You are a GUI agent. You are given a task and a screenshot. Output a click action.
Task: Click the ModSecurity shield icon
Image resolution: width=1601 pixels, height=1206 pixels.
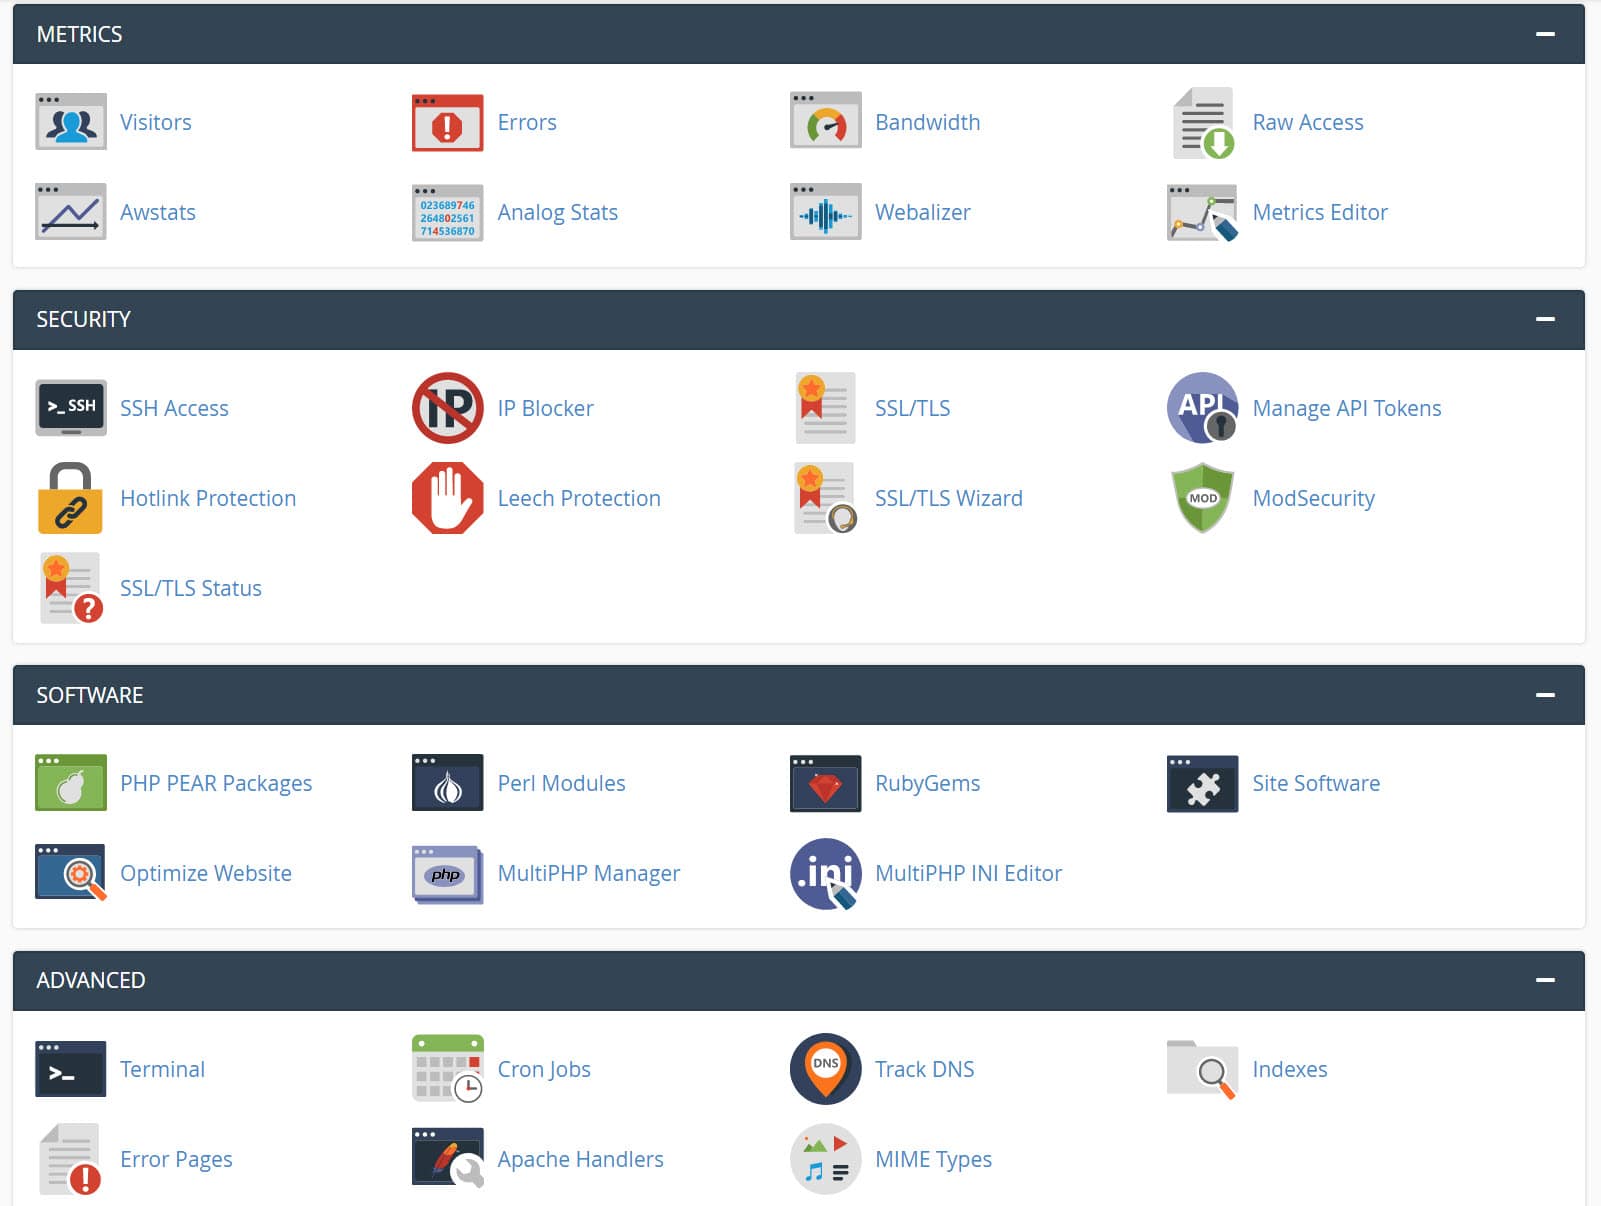(1201, 498)
